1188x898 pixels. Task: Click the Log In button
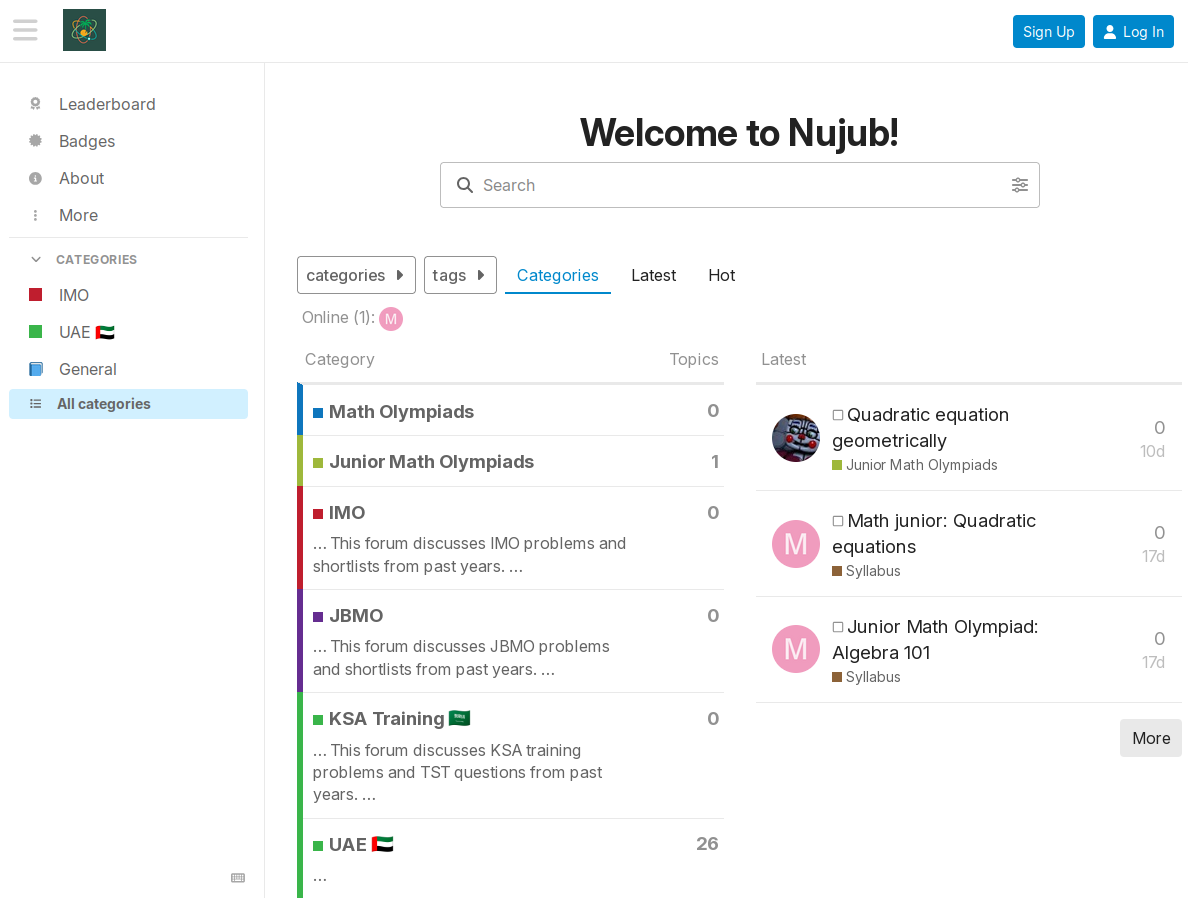(x=1133, y=32)
